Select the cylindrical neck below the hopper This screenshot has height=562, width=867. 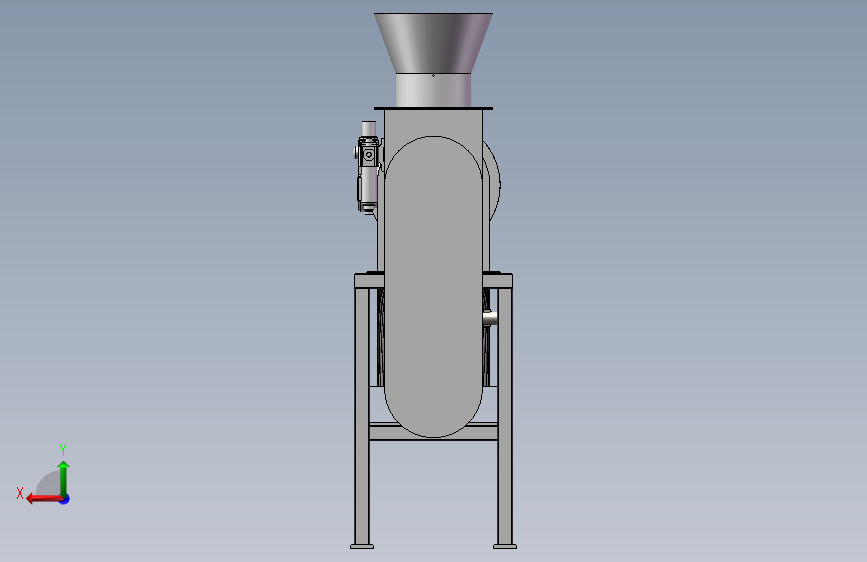point(433,90)
